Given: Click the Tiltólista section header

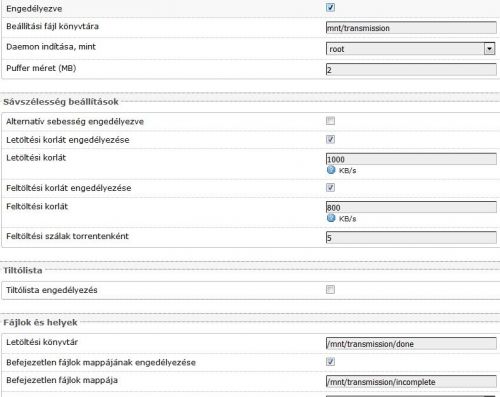Looking at the screenshot, I should point(23,270).
